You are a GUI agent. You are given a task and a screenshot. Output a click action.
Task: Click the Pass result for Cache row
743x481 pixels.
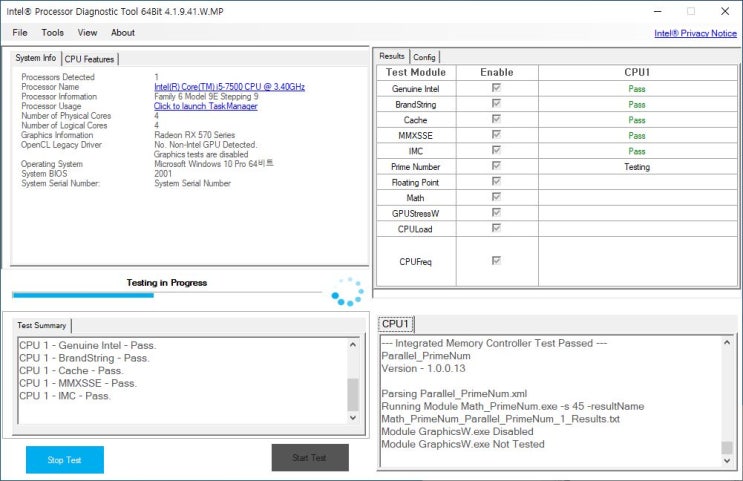[x=637, y=120]
